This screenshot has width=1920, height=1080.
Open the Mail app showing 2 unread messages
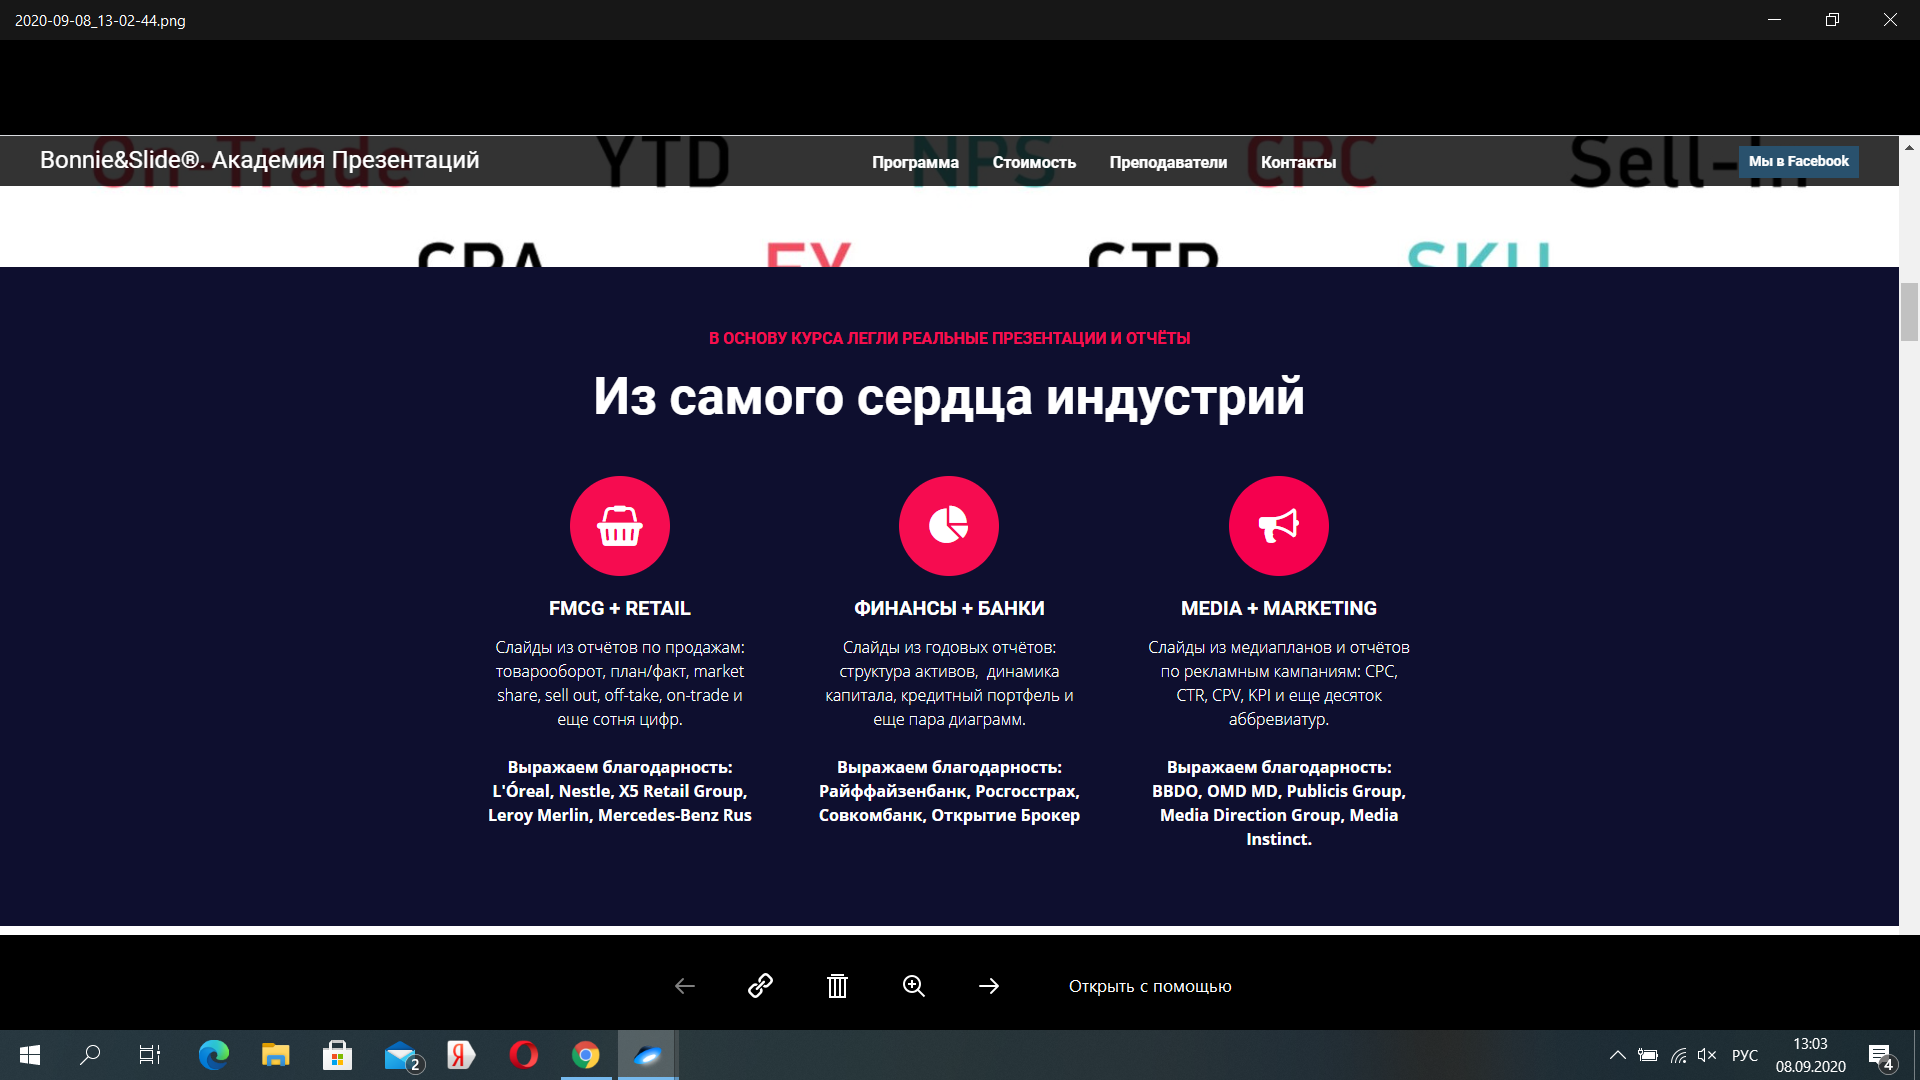tap(399, 1055)
